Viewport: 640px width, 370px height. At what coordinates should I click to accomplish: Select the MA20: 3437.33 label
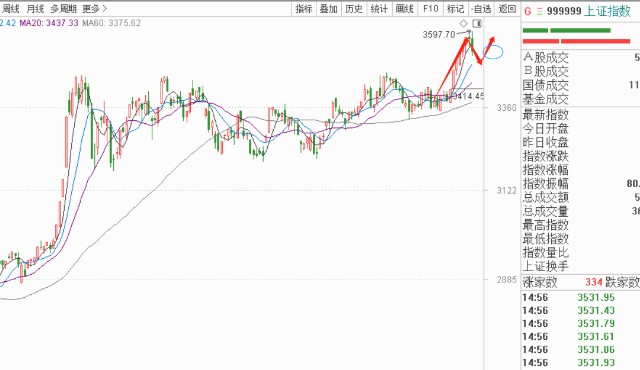(49, 23)
